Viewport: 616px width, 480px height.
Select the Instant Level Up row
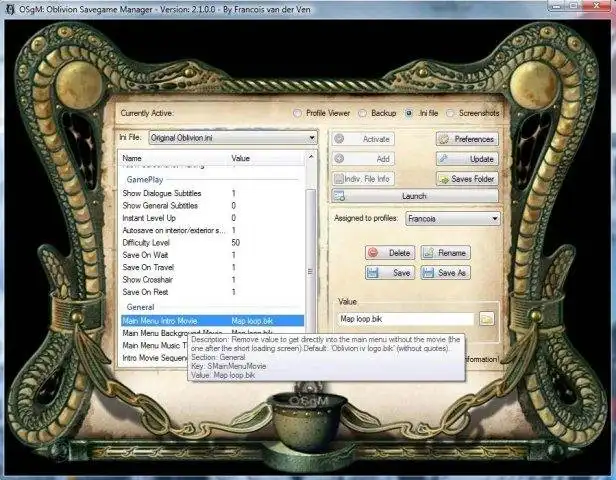(213, 218)
